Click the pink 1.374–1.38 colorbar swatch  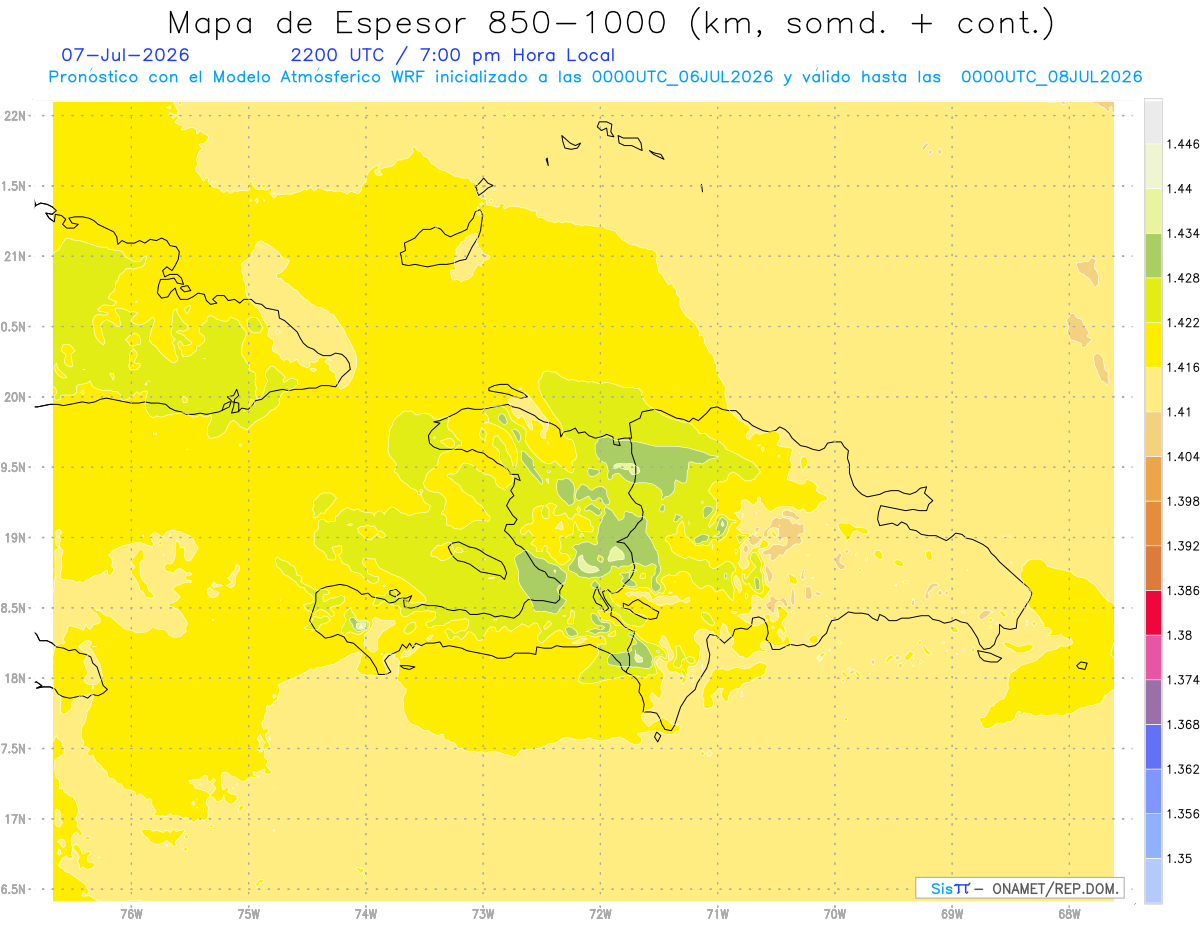(x=1153, y=657)
